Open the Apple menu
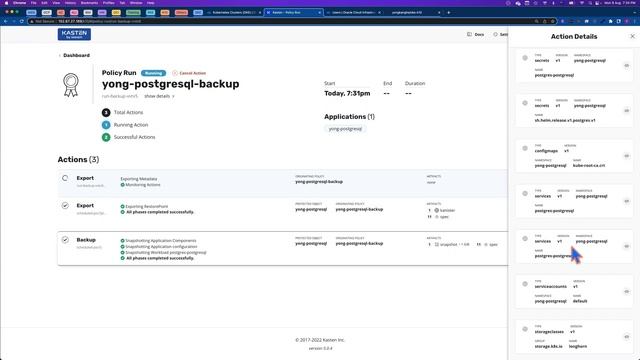The height and width of the screenshot is (360, 640). pos(6,3)
